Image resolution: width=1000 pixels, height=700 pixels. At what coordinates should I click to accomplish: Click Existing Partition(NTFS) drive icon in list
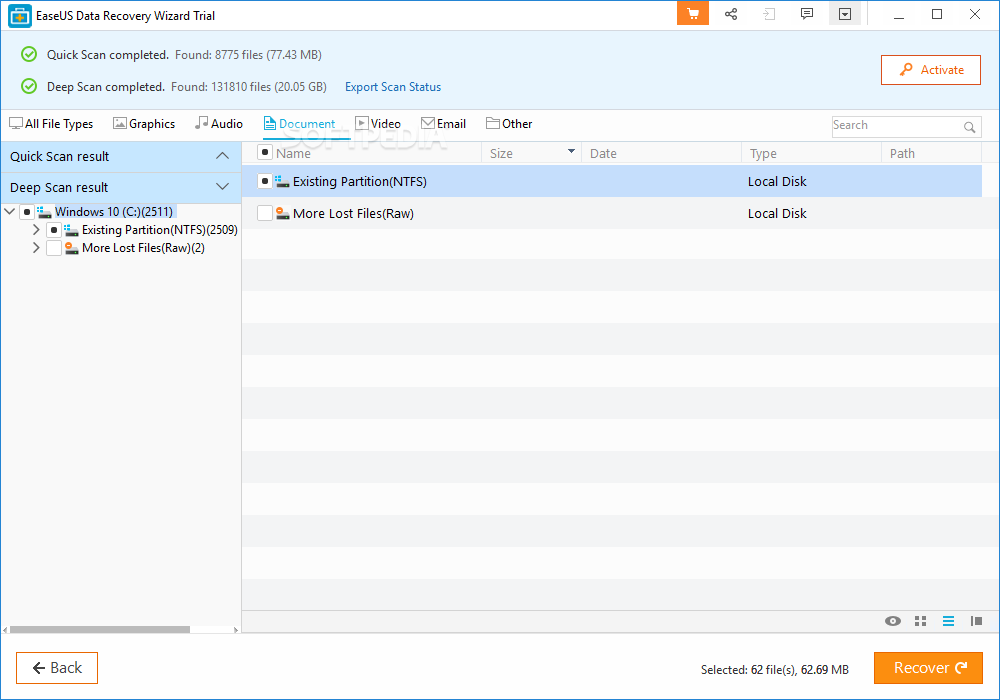tap(282, 182)
